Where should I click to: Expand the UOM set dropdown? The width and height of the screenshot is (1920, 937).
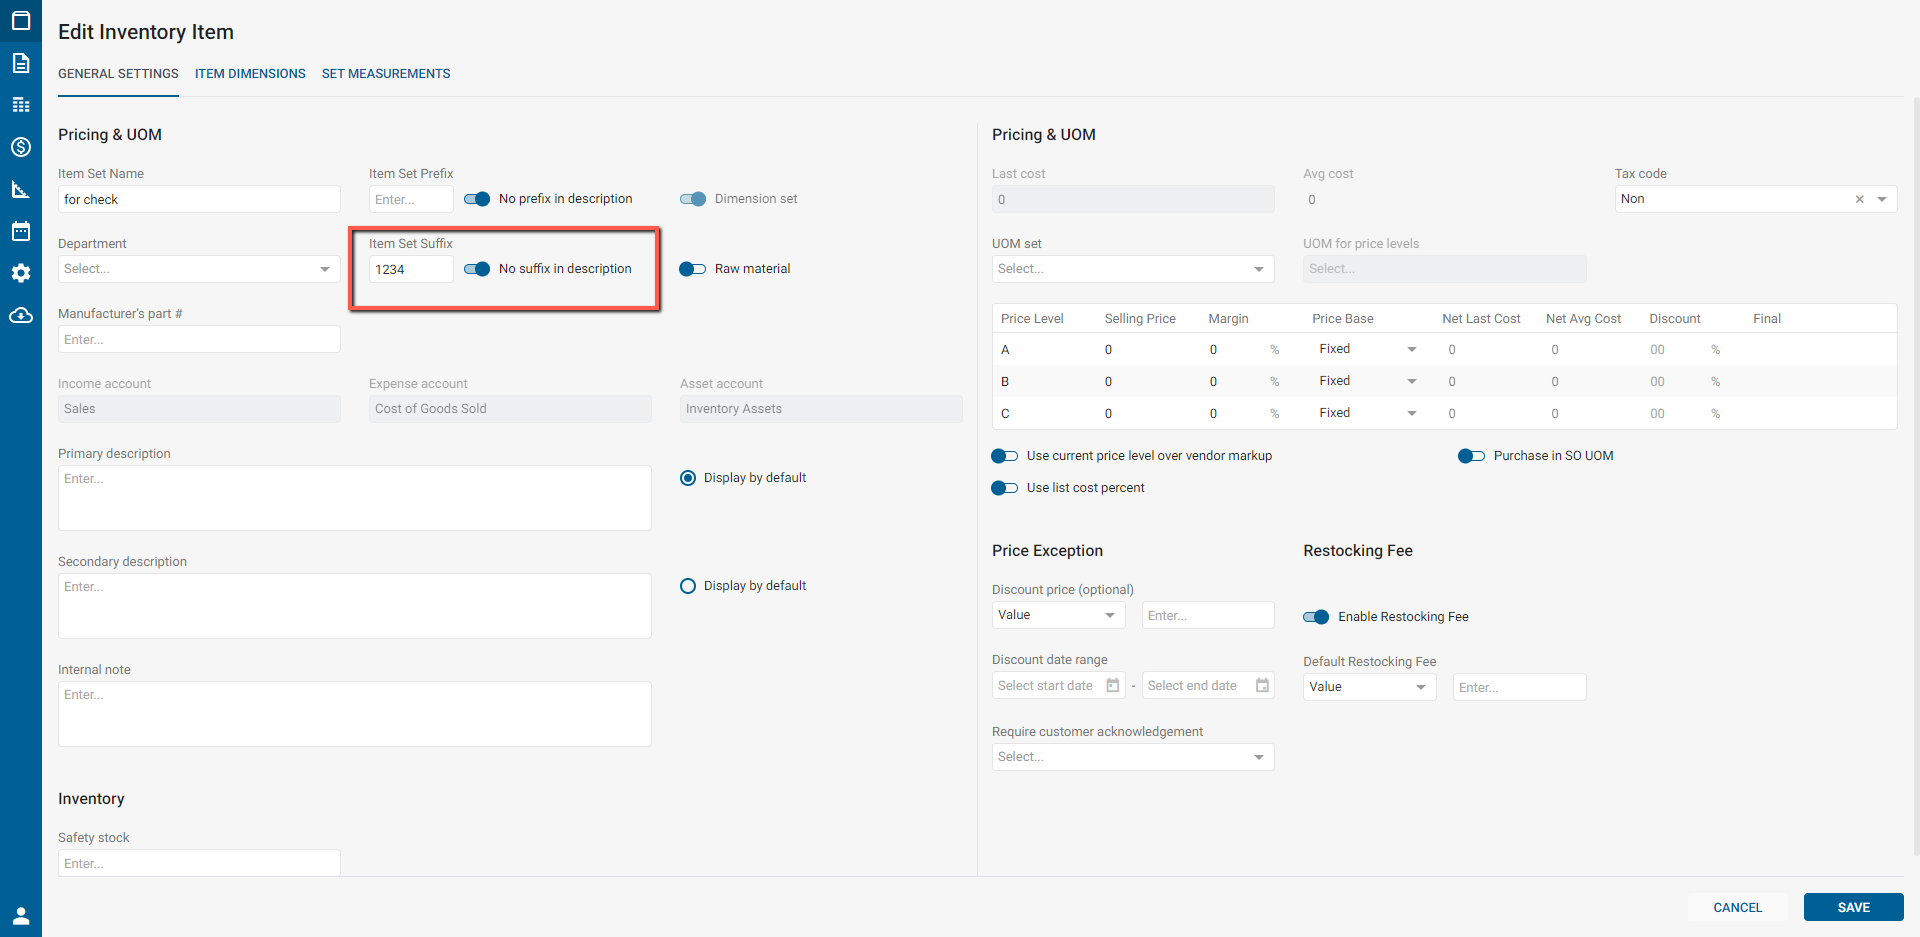tap(1132, 269)
